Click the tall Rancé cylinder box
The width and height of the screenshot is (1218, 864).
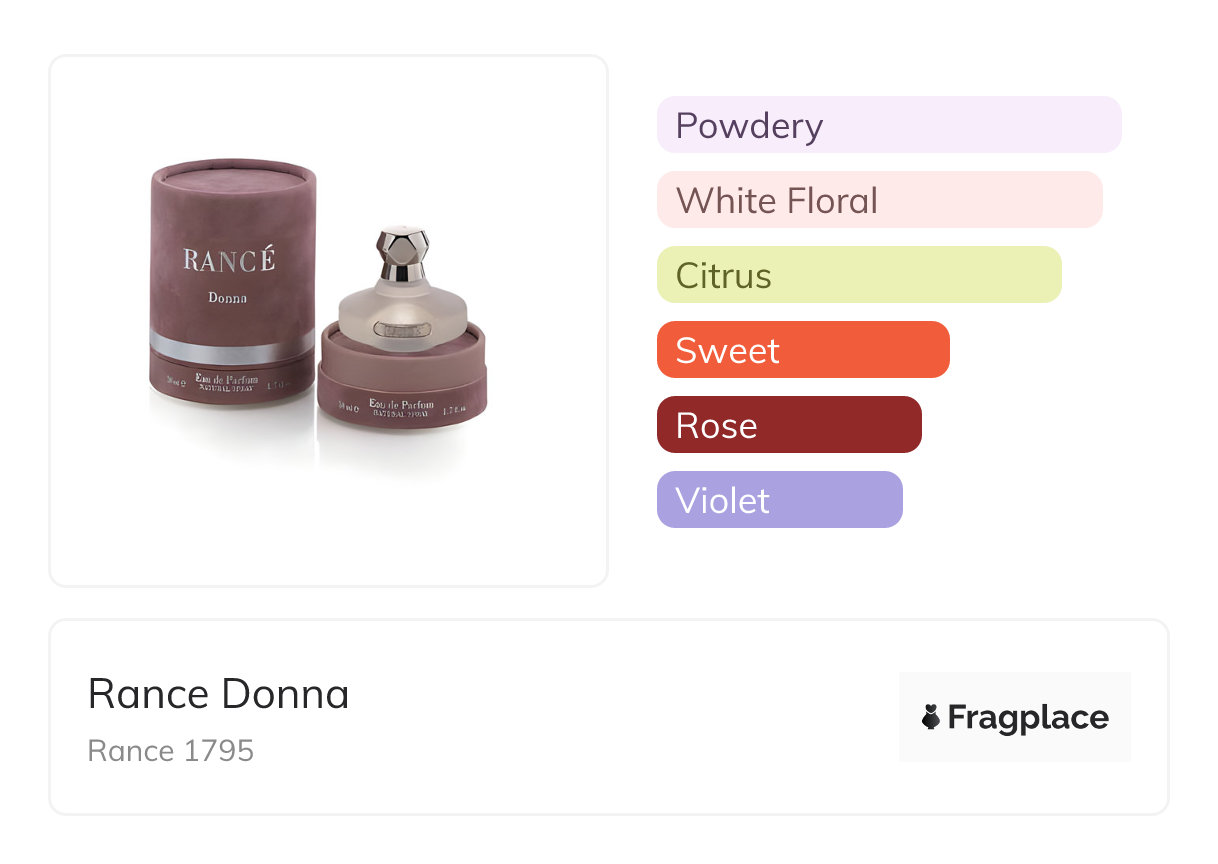[x=230, y=280]
